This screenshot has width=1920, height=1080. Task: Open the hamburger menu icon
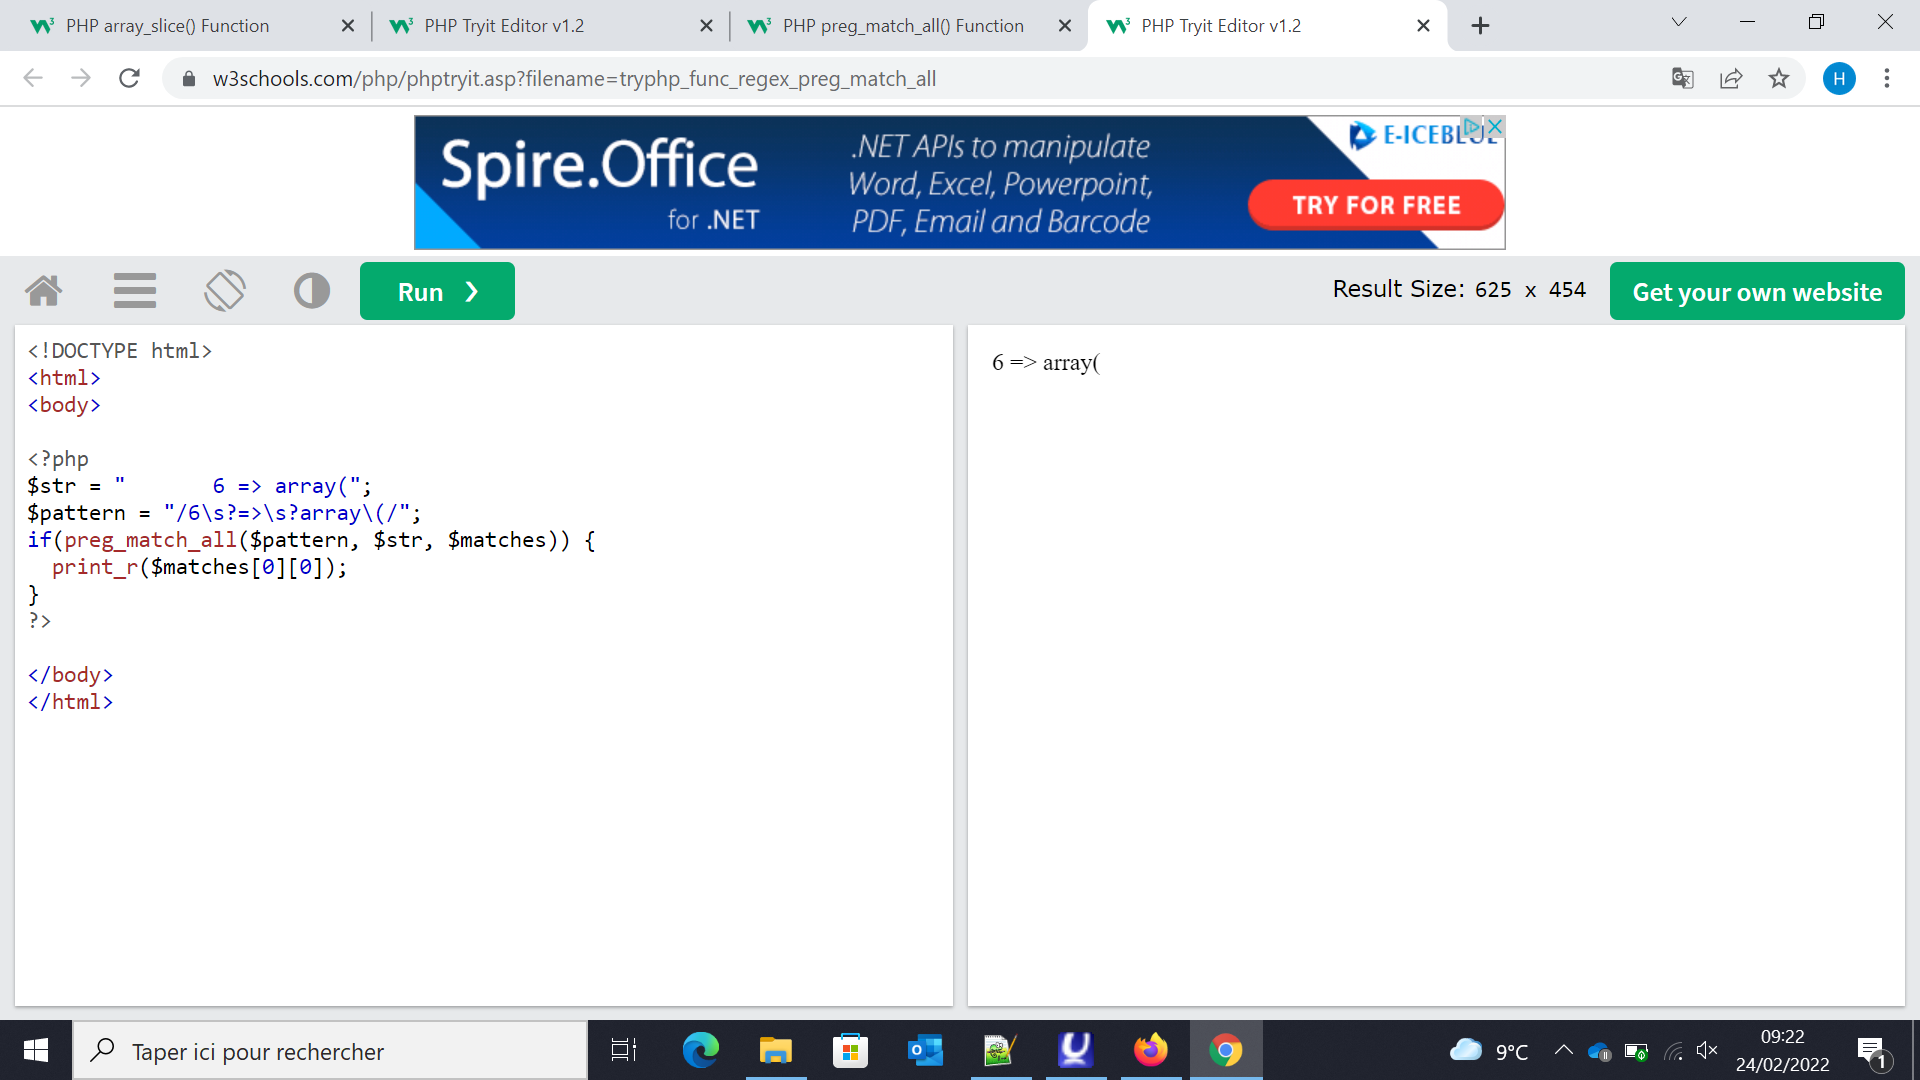pyautogui.click(x=135, y=291)
